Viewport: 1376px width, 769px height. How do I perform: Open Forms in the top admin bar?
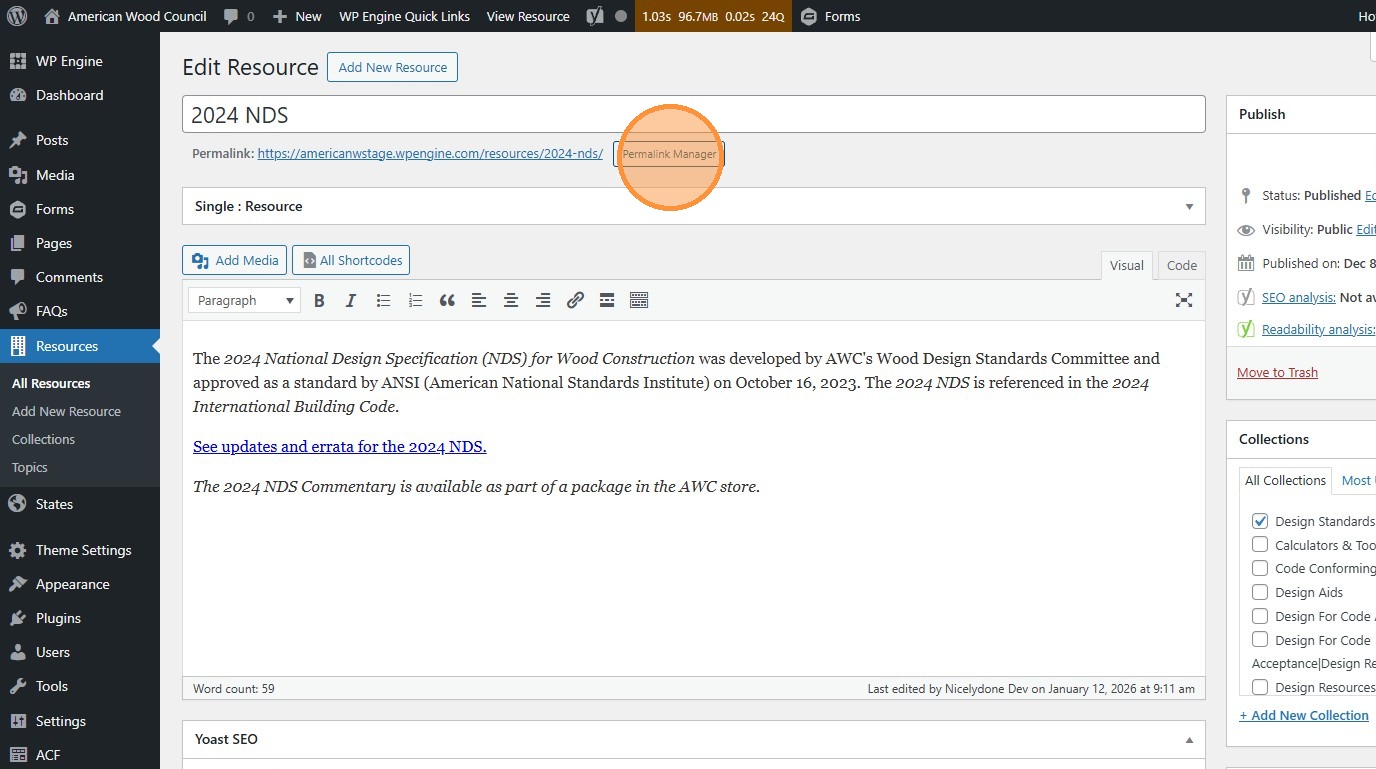[830, 16]
